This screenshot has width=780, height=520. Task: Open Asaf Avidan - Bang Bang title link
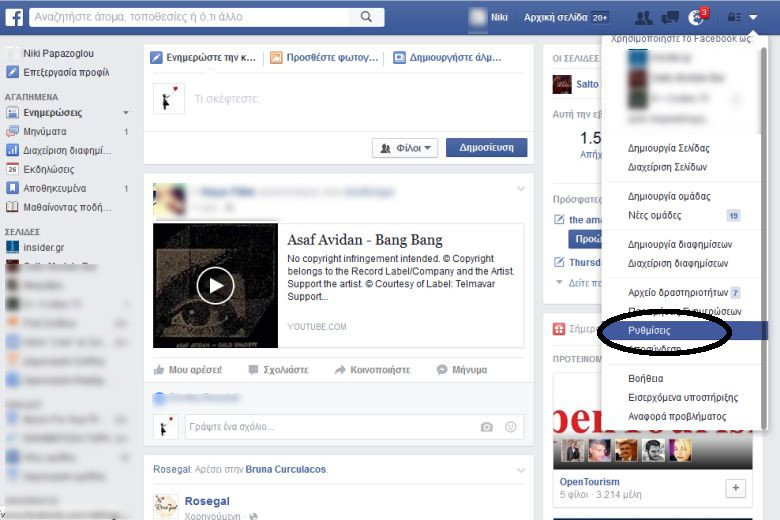365,240
